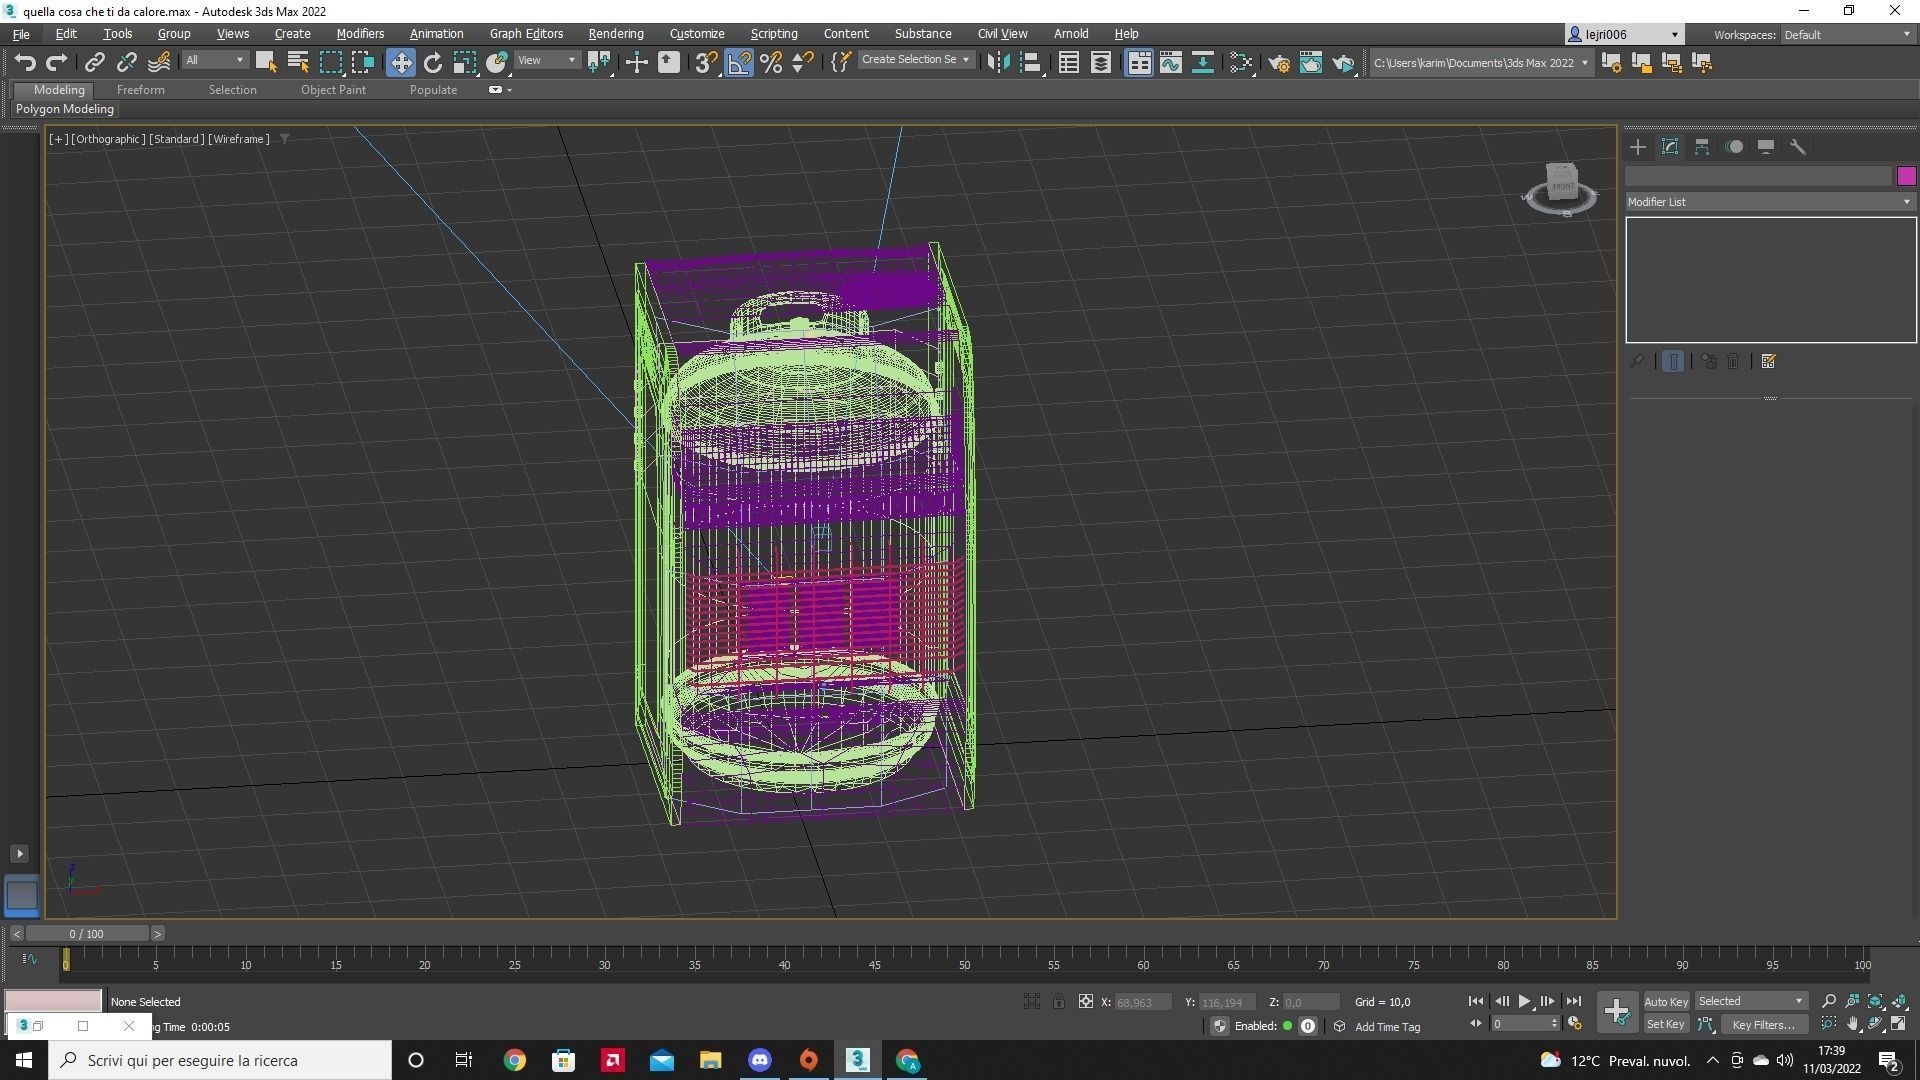This screenshot has height=1080, width=1920.
Task: Open Discord from the Windows taskbar
Action: click(759, 1060)
